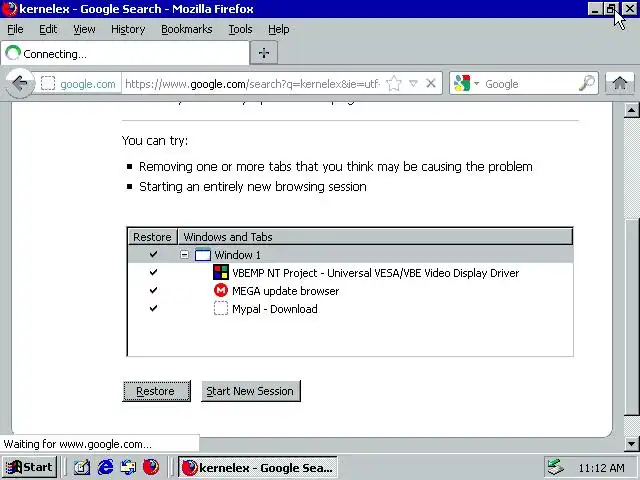Click the page scrollbar up arrow
Image resolution: width=640 pixels, height=480 pixels.
click(631, 110)
